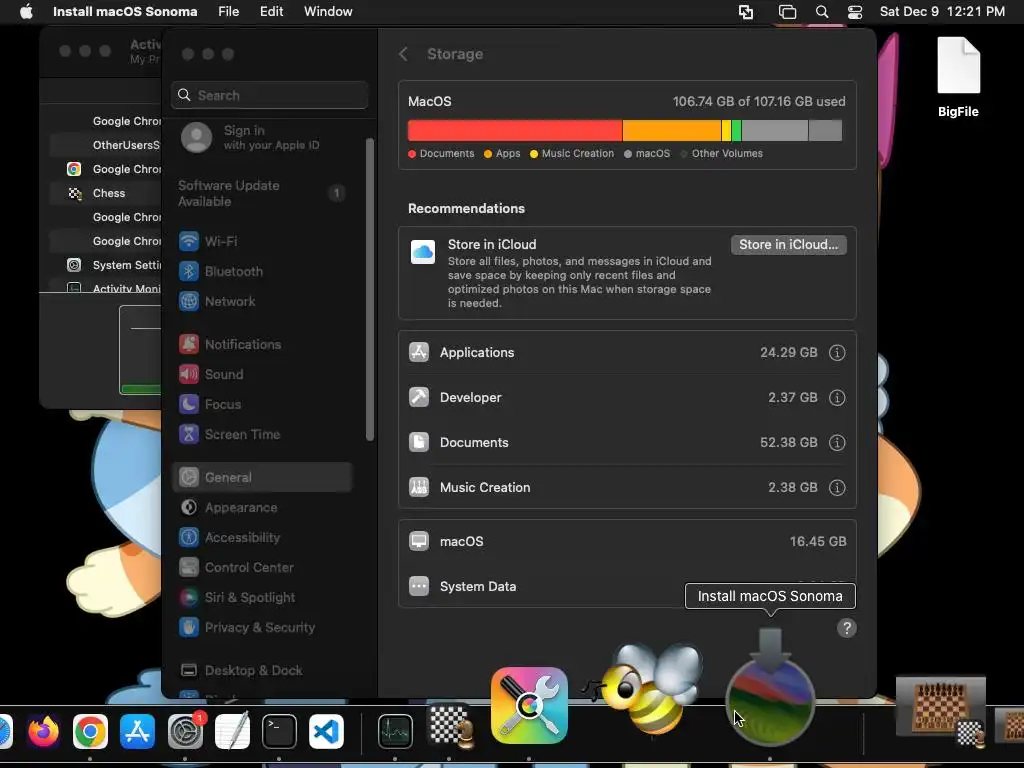The height and width of the screenshot is (768, 1024).
Task: Open System Settings from the Dock
Action: 185,731
